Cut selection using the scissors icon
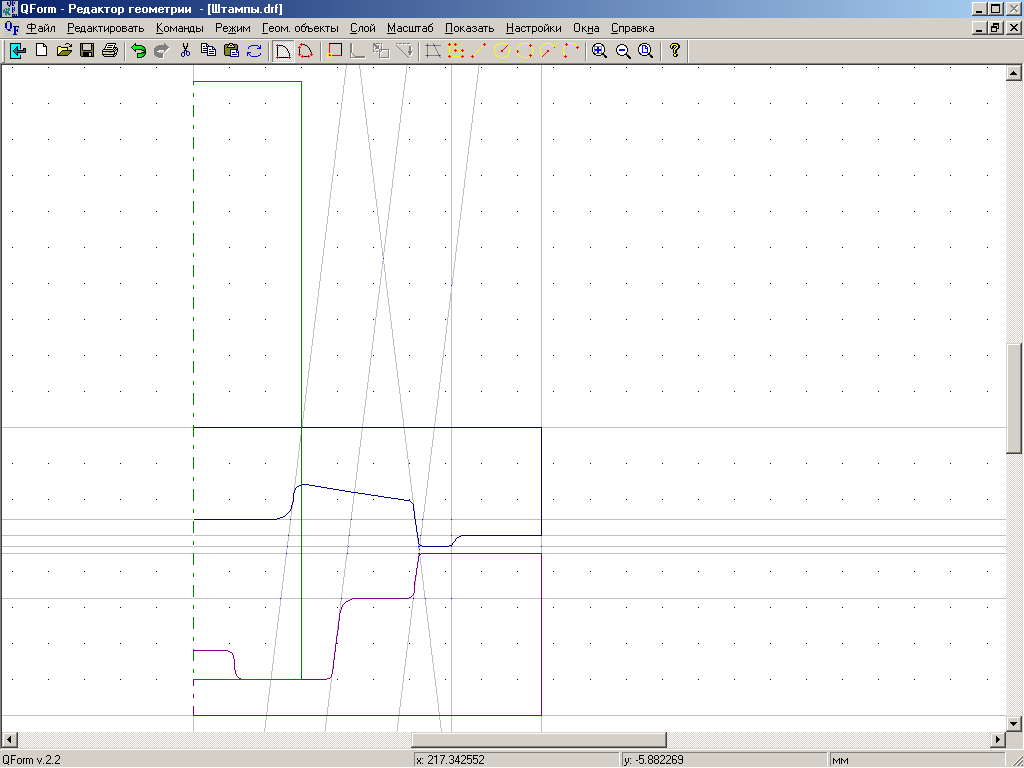The width and height of the screenshot is (1024, 768). tap(185, 51)
